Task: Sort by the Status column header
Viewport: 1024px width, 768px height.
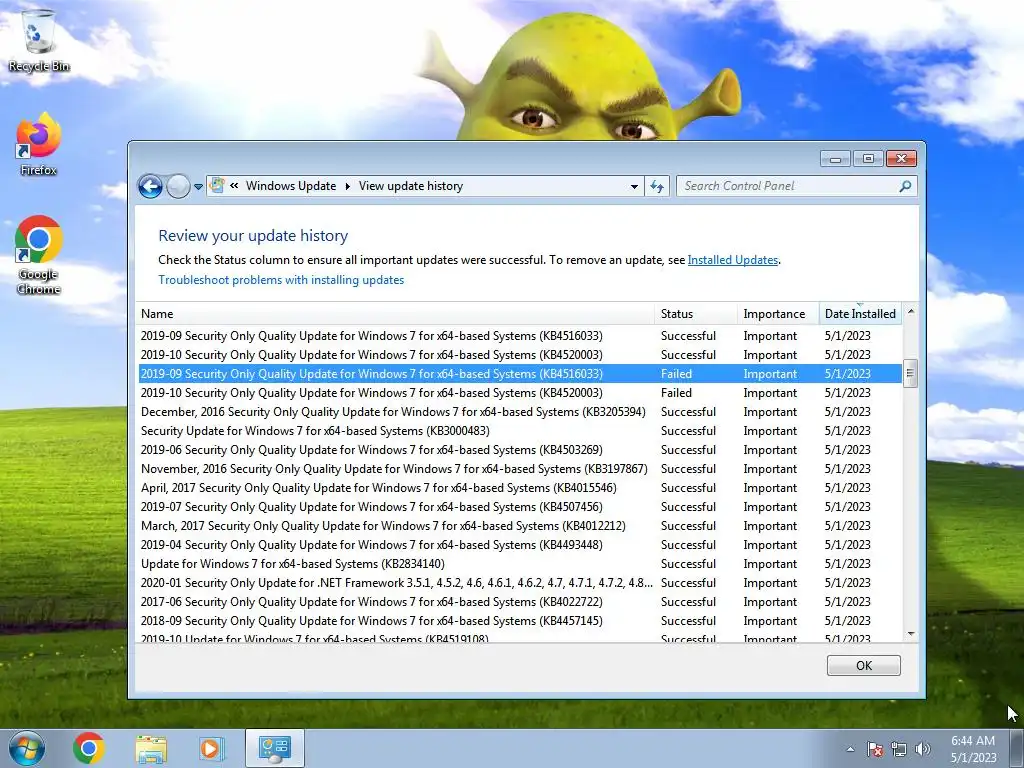Action: point(696,313)
